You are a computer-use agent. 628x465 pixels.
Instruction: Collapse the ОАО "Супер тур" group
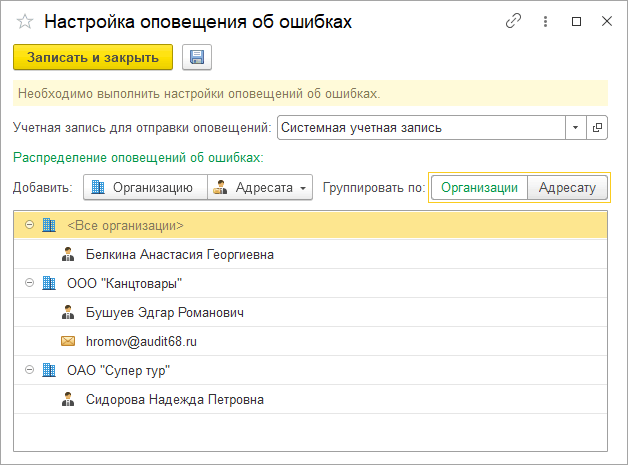(29, 370)
